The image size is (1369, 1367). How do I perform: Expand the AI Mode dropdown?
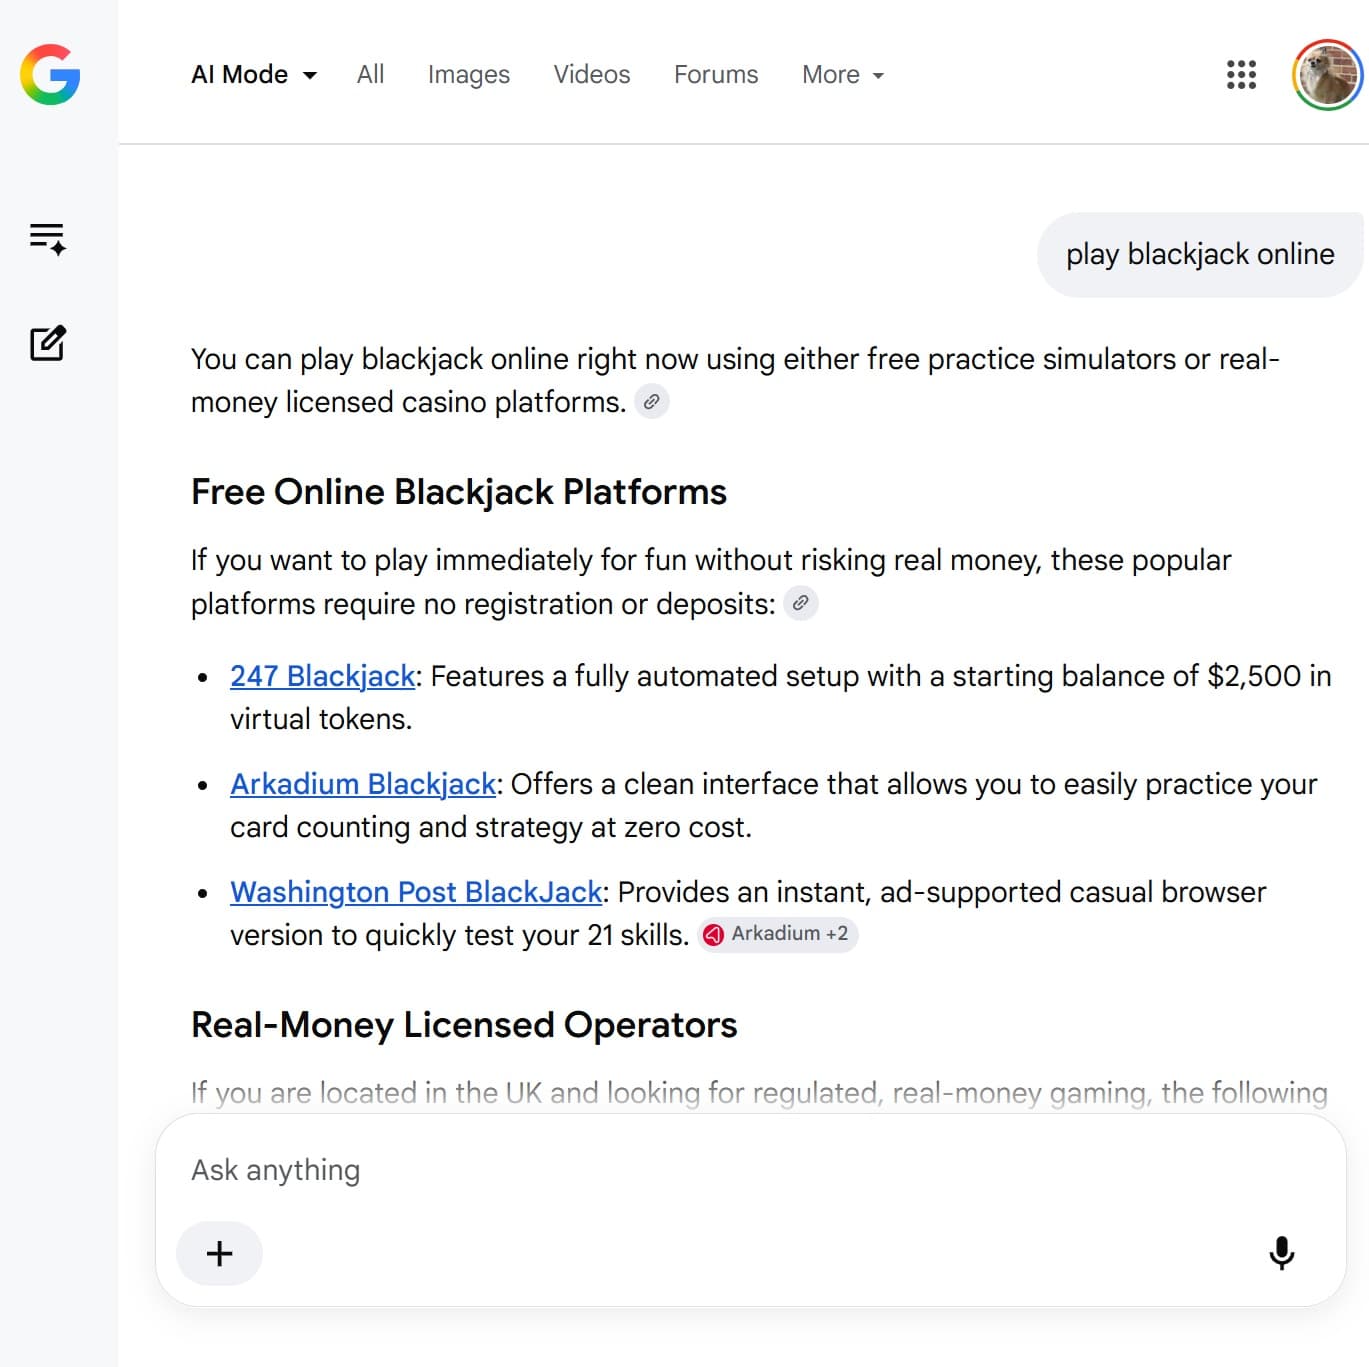pos(254,75)
